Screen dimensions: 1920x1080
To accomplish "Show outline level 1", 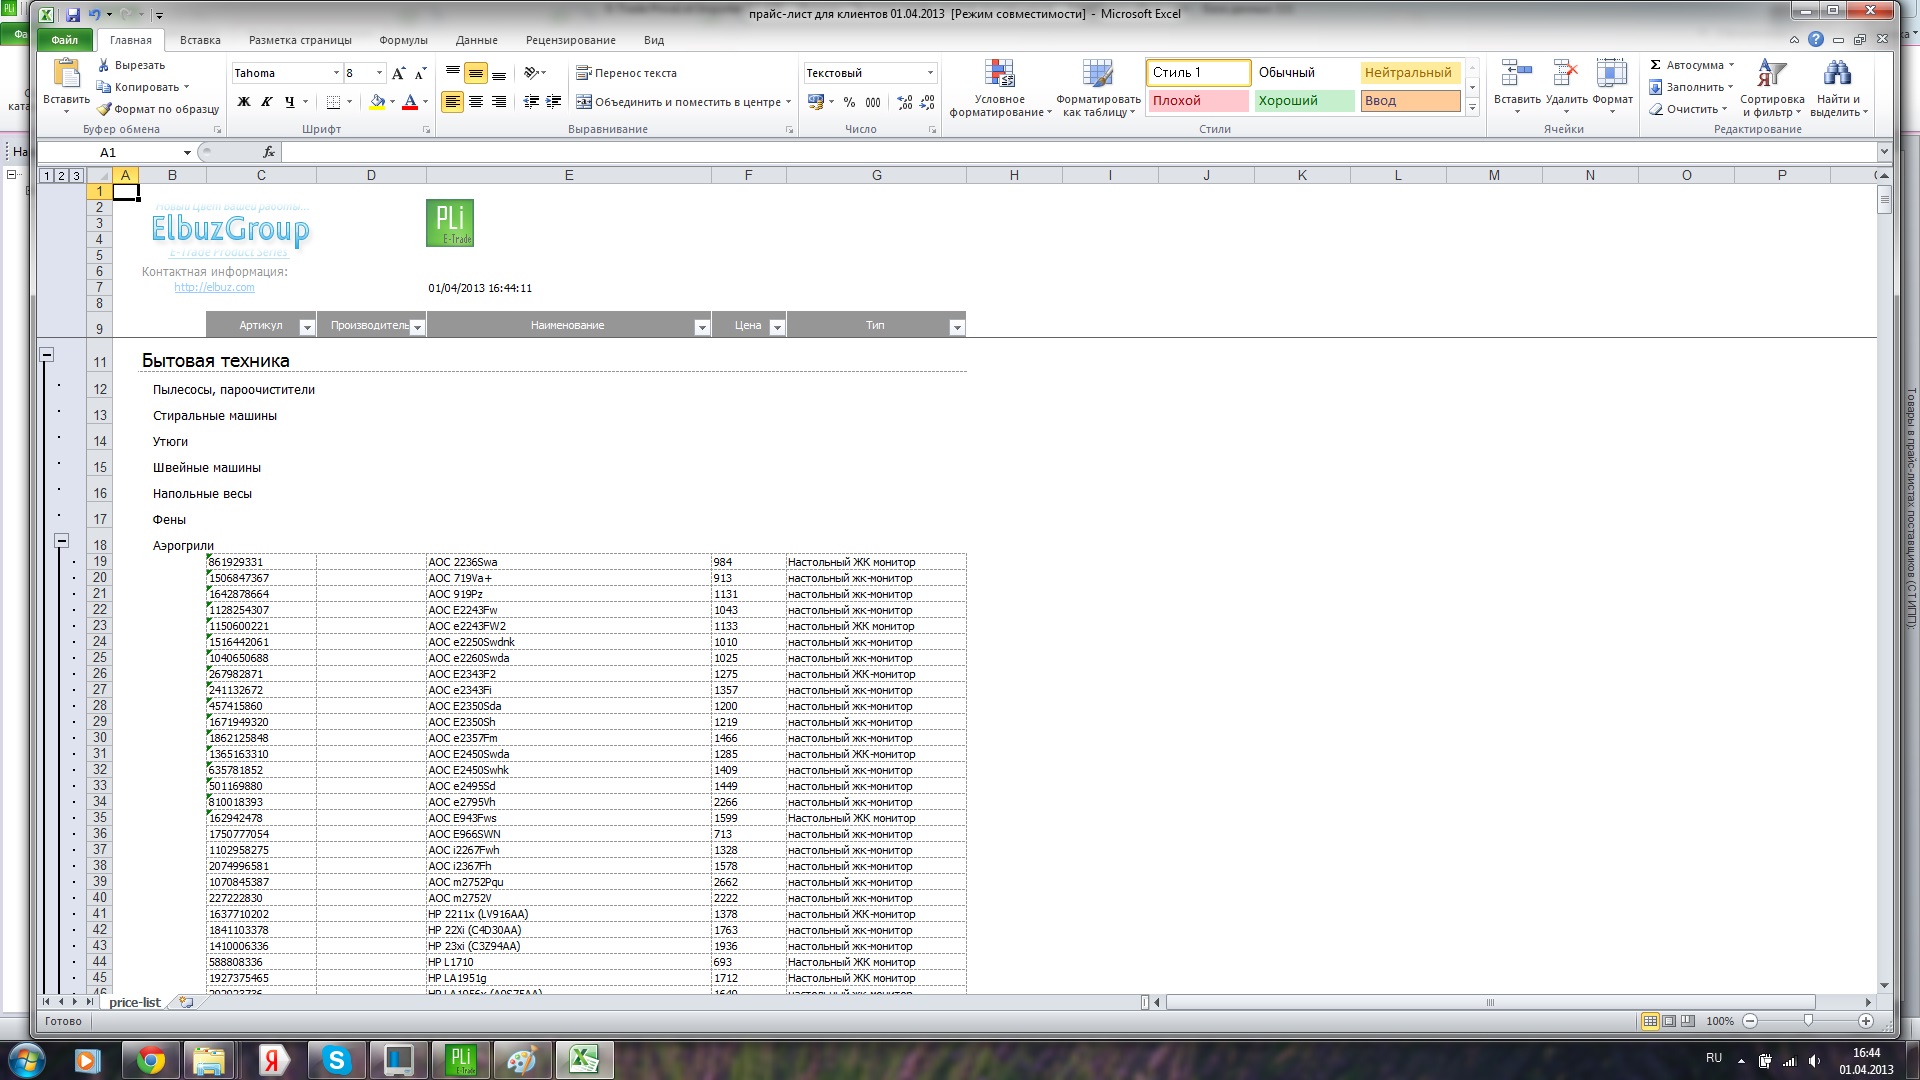I will [46, 176].
